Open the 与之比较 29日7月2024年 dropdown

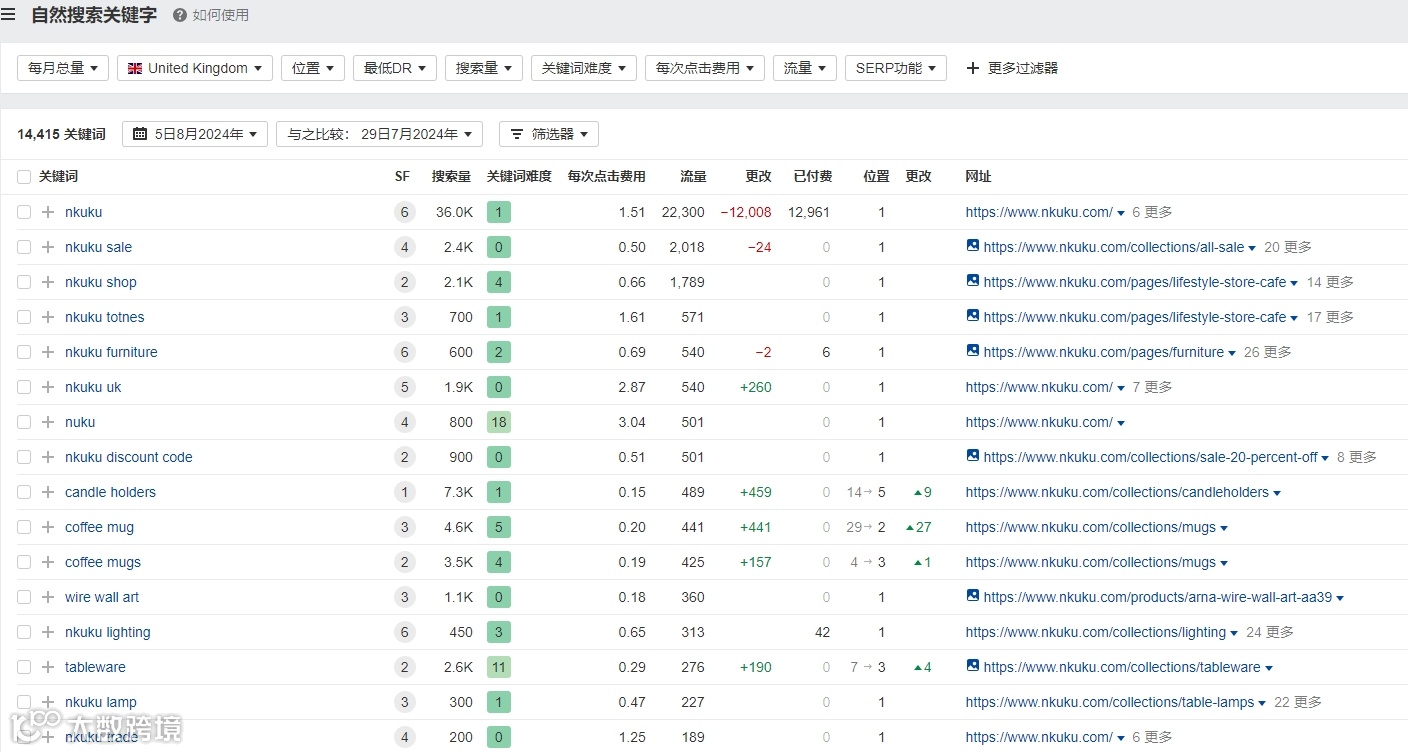pyautogui.click(x=380, y=134)
